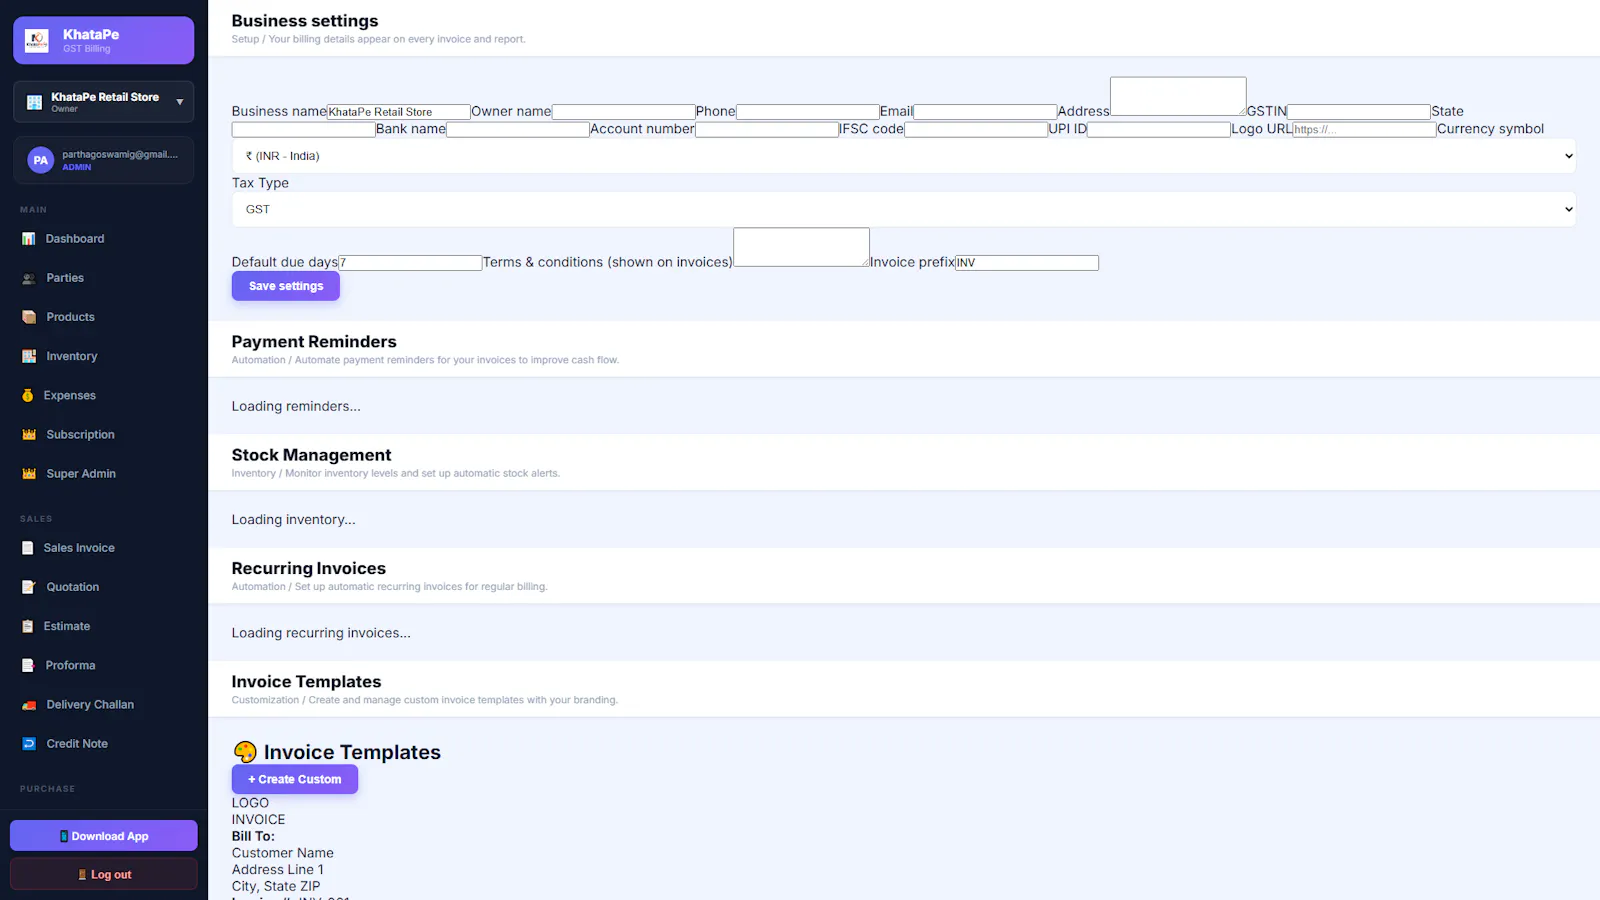Click the phone icon on the Download App button
This screenshot has height=900, width=1600.
[x=64, y=836]
